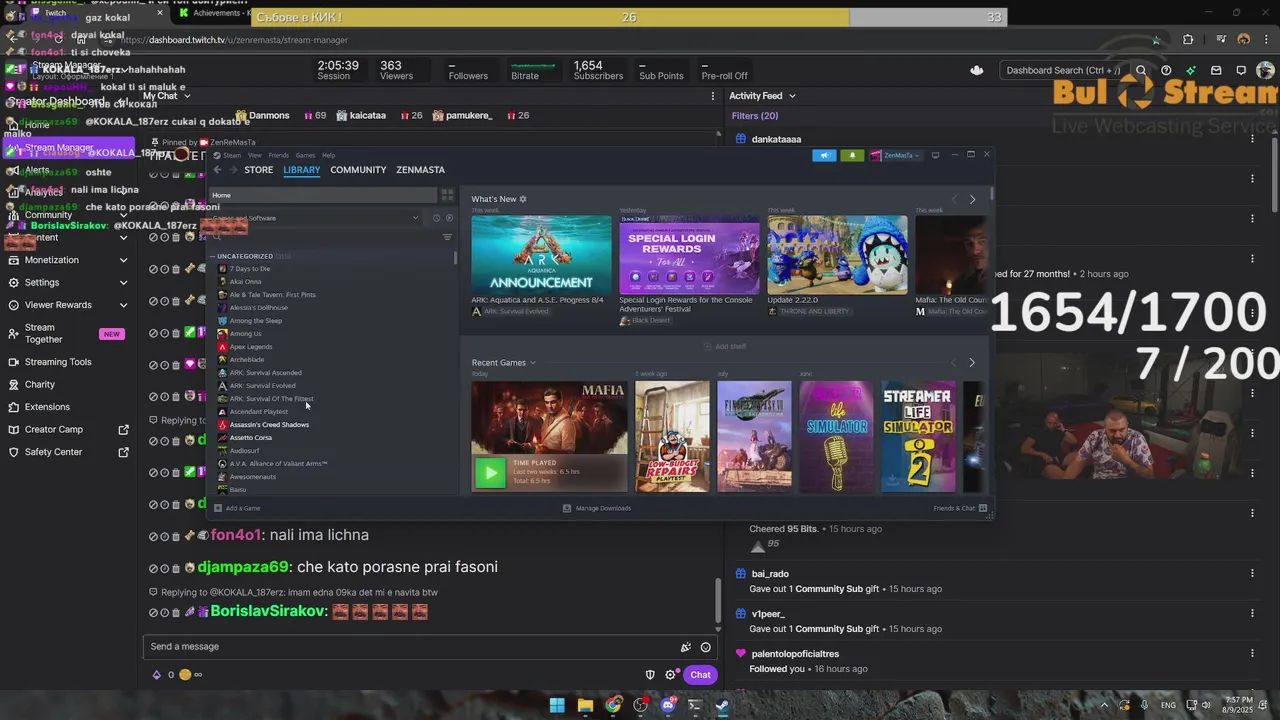Screen dimensions: 1280x720
Task: Open Twitch chat settings gear
Action: [670, 675]
